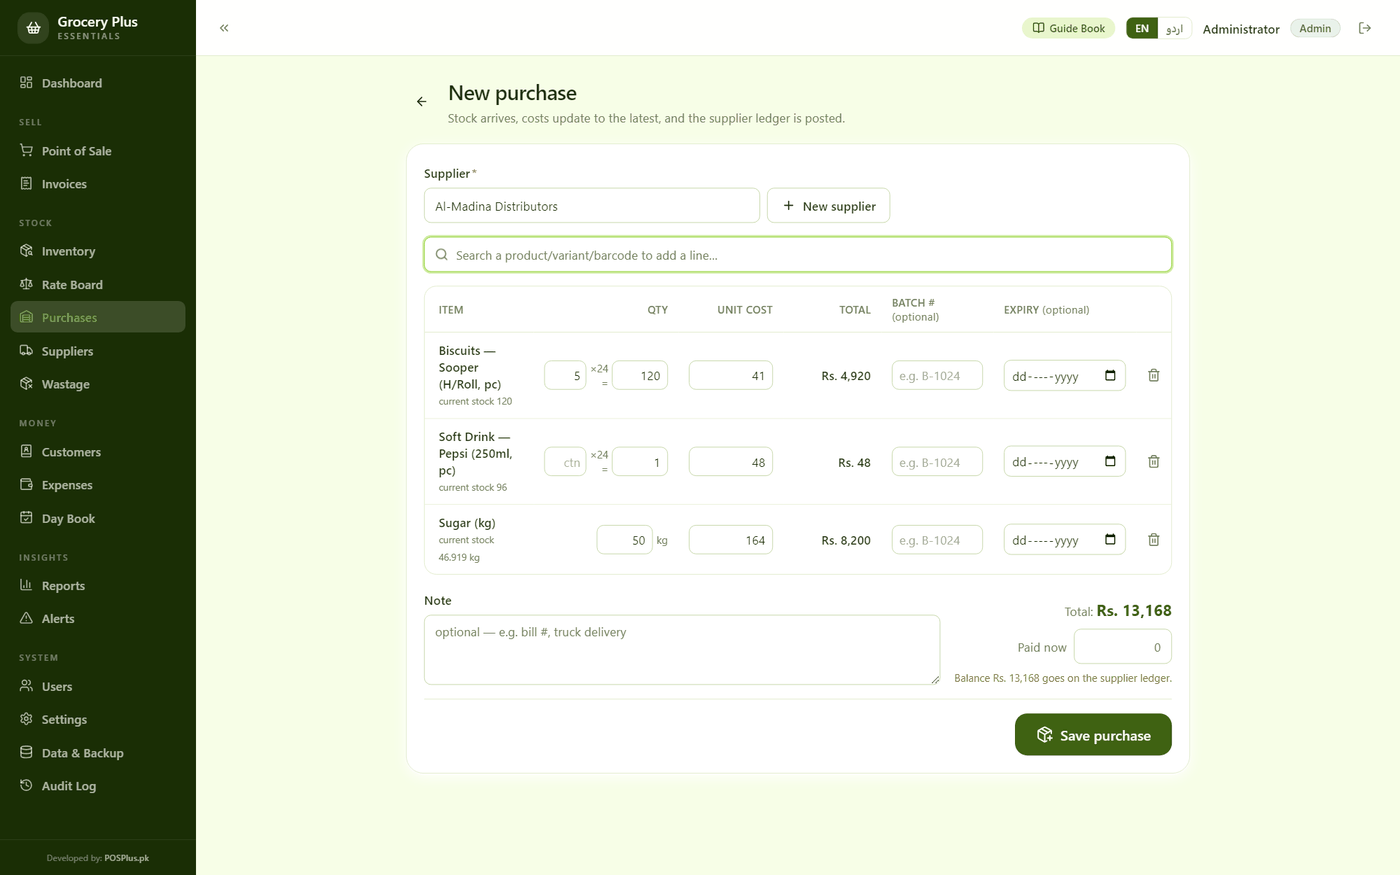The height and width of the screenshot is (875, 1400).
Task: Delete the Sugar (kg) line
Action: [1153, 540]
